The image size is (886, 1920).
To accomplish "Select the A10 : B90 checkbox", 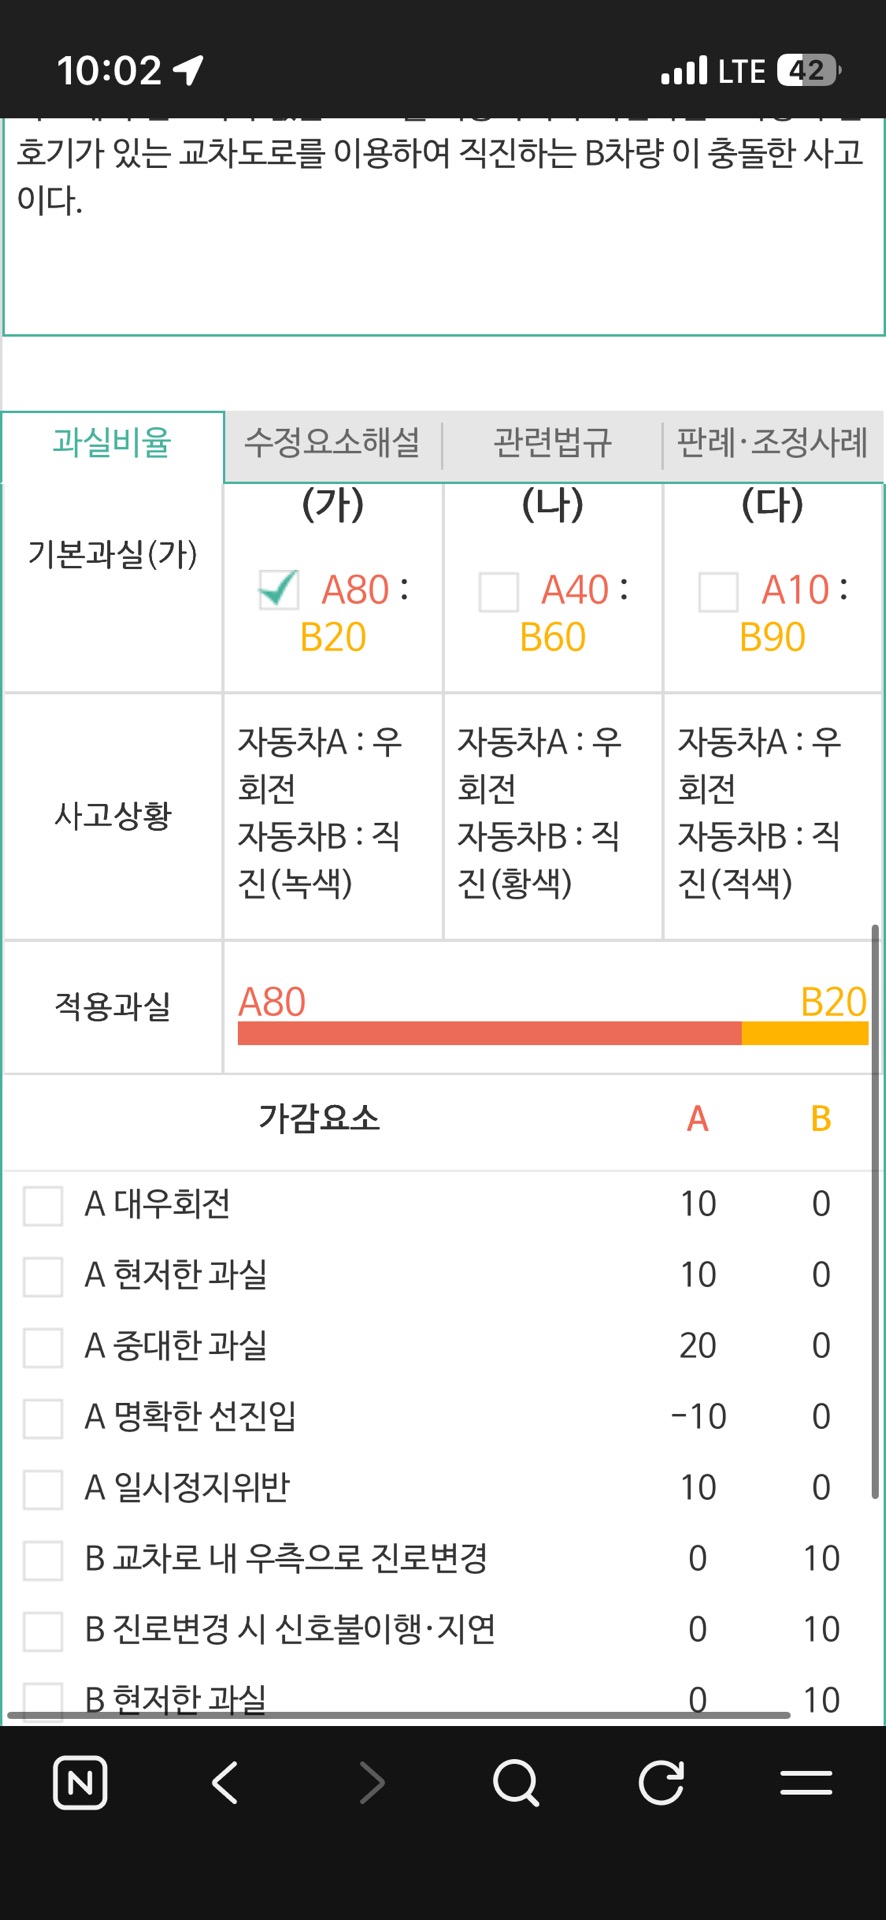I will (x=718, y=591).
